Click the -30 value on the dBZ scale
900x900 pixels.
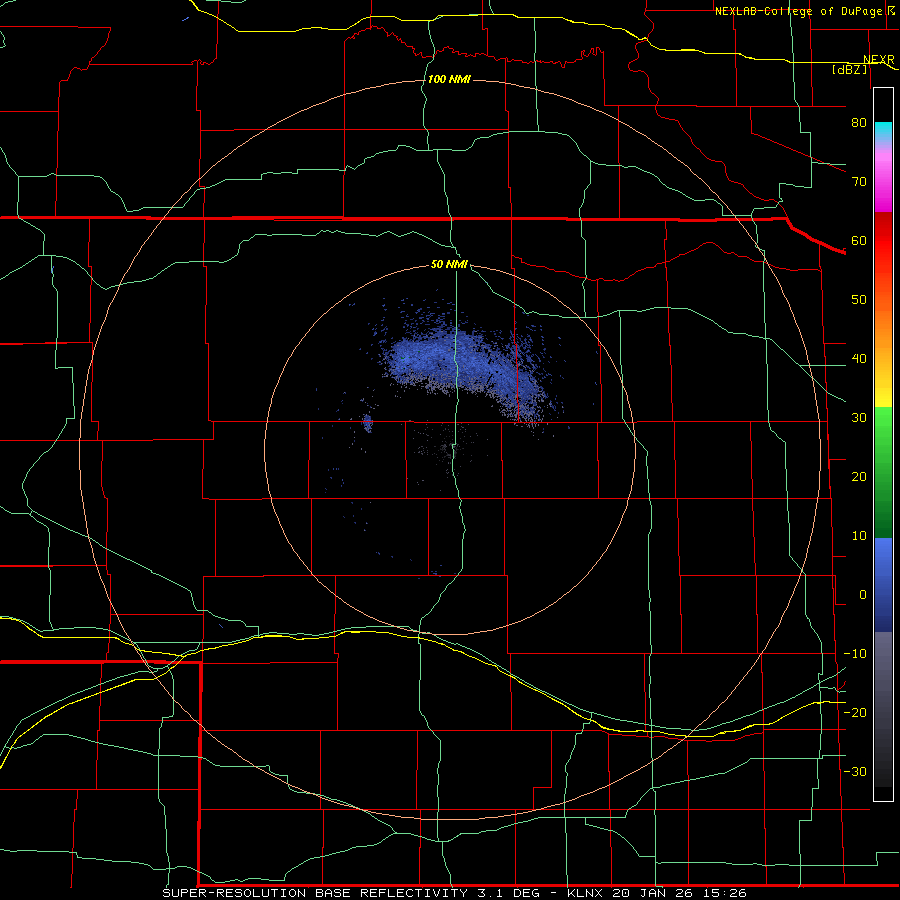tap(855, 771)
